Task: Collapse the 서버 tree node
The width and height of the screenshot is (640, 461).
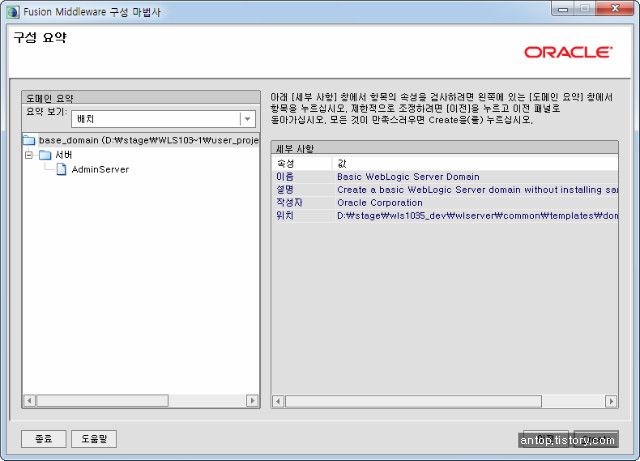Action: click(x=29, y=155)
